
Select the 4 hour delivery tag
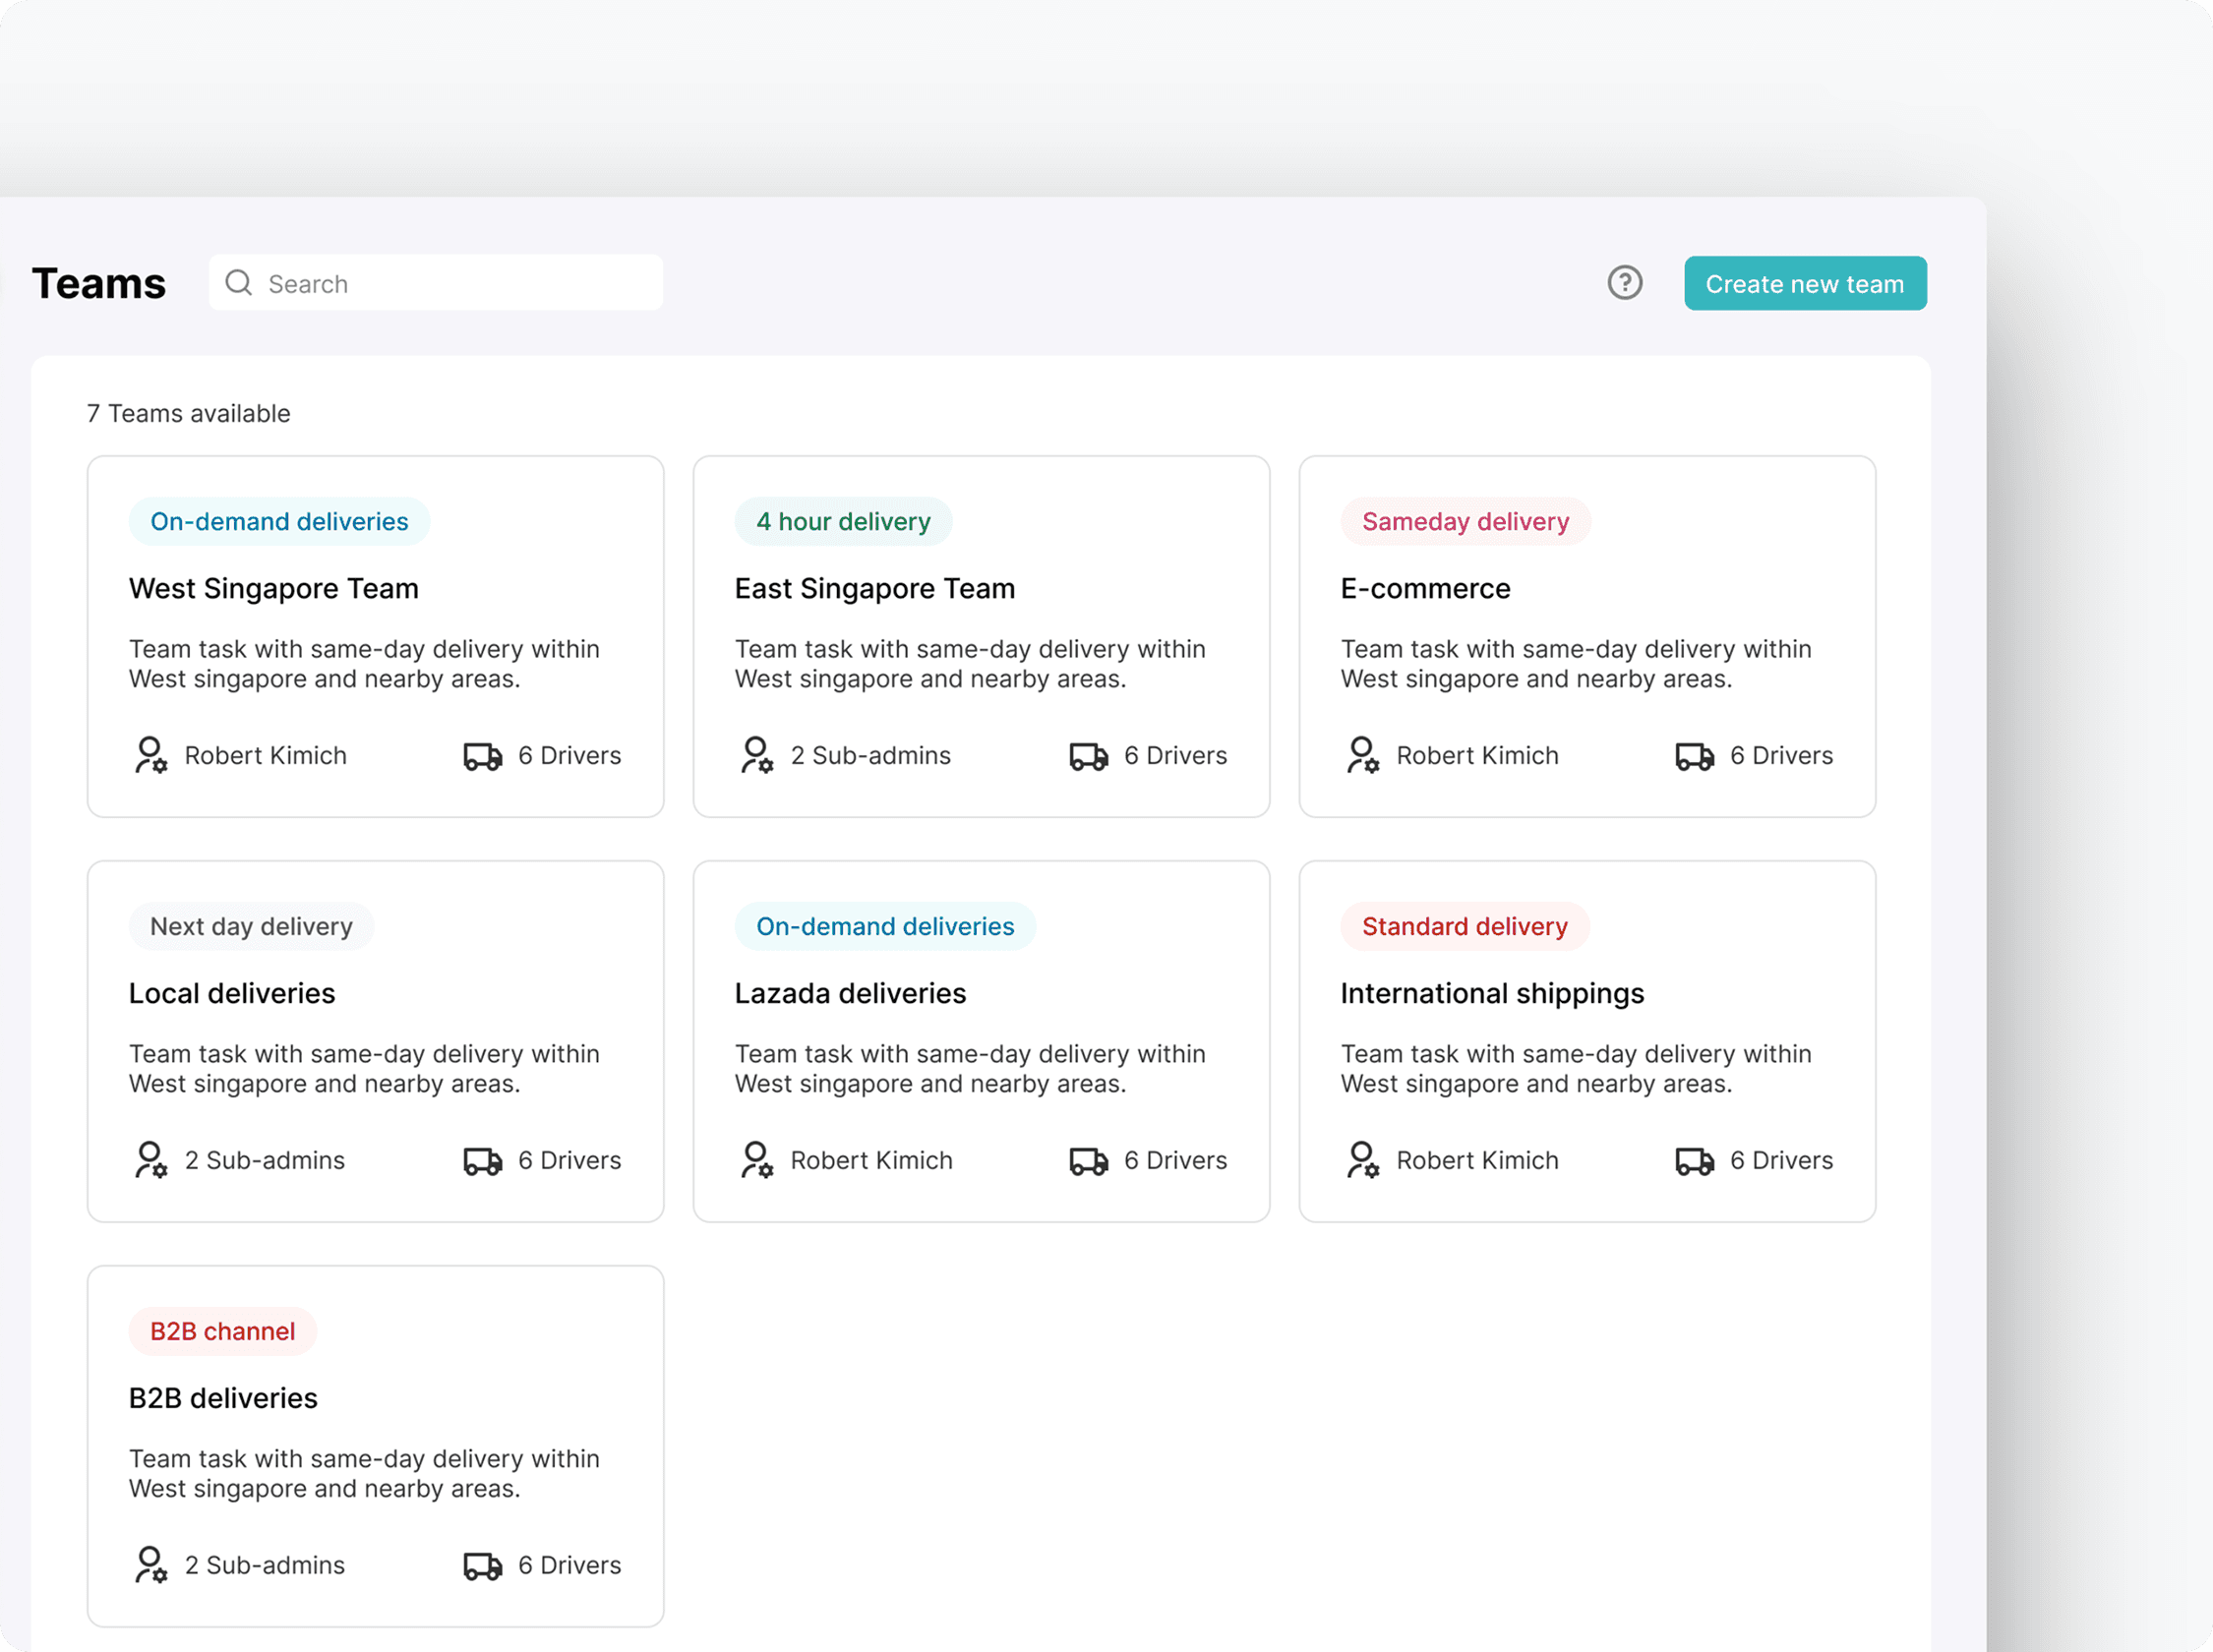click(843, 522)
